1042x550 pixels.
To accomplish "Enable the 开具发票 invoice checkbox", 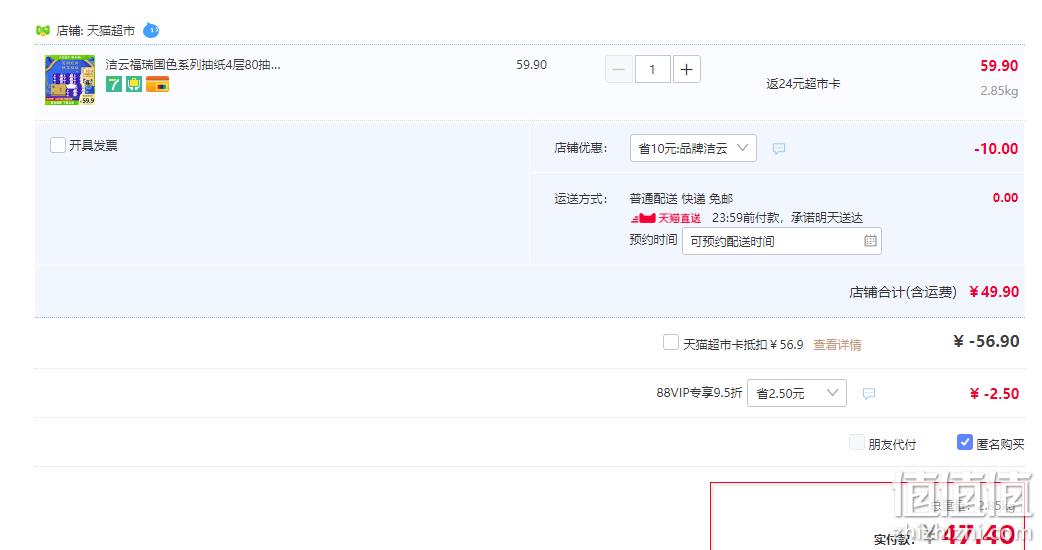I will point(58,145).
